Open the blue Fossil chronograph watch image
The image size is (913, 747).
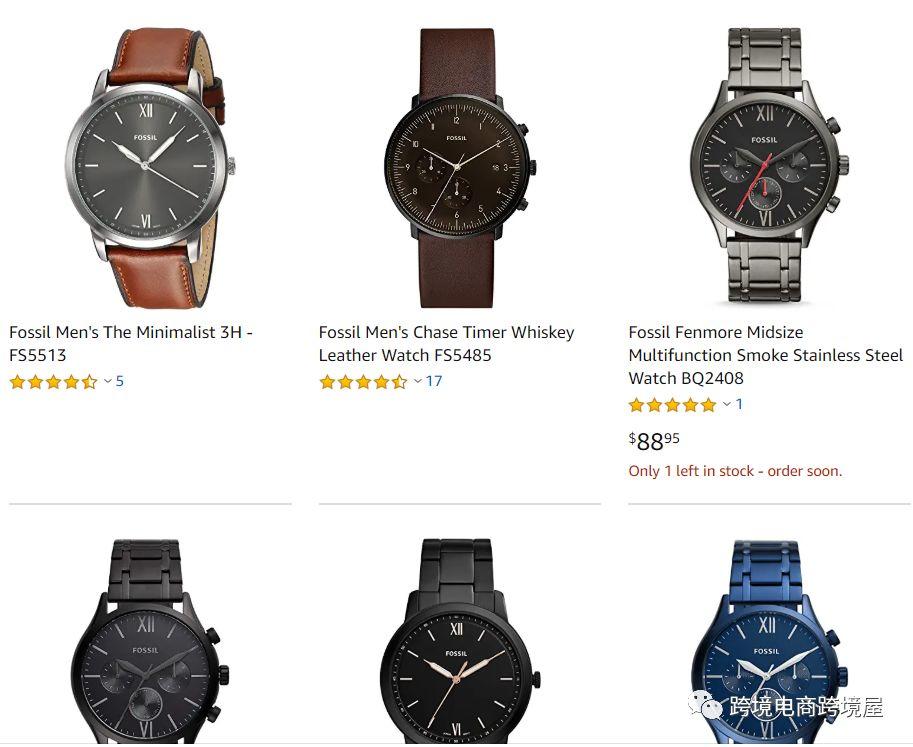click(770, 642)
